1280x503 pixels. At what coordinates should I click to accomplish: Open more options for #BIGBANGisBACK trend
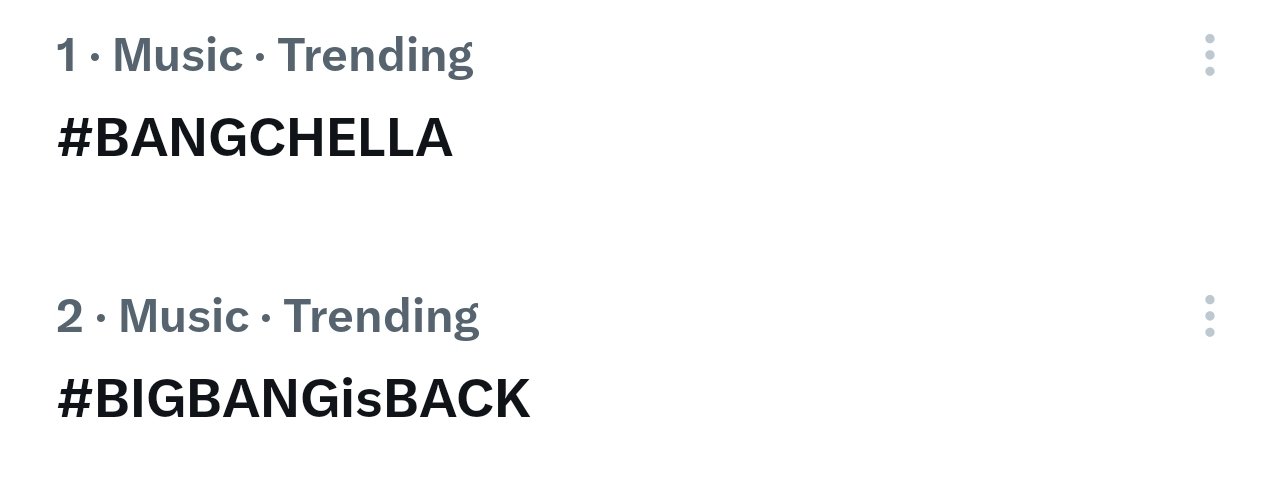(x=1209, y=316)
